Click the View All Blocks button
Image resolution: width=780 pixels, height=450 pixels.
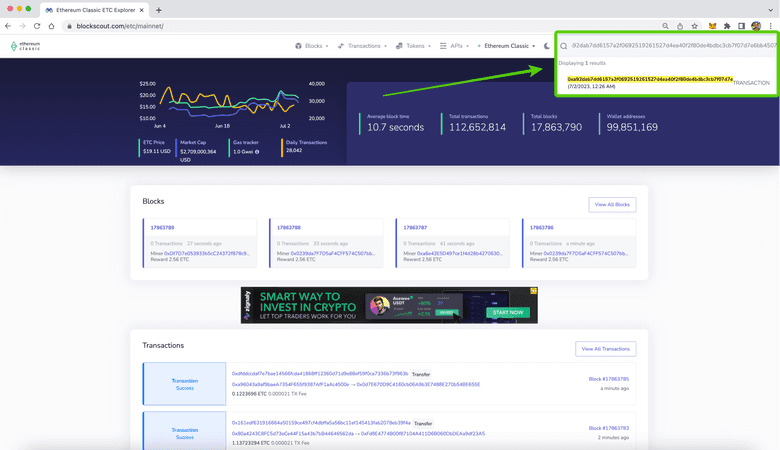(611, 204)
